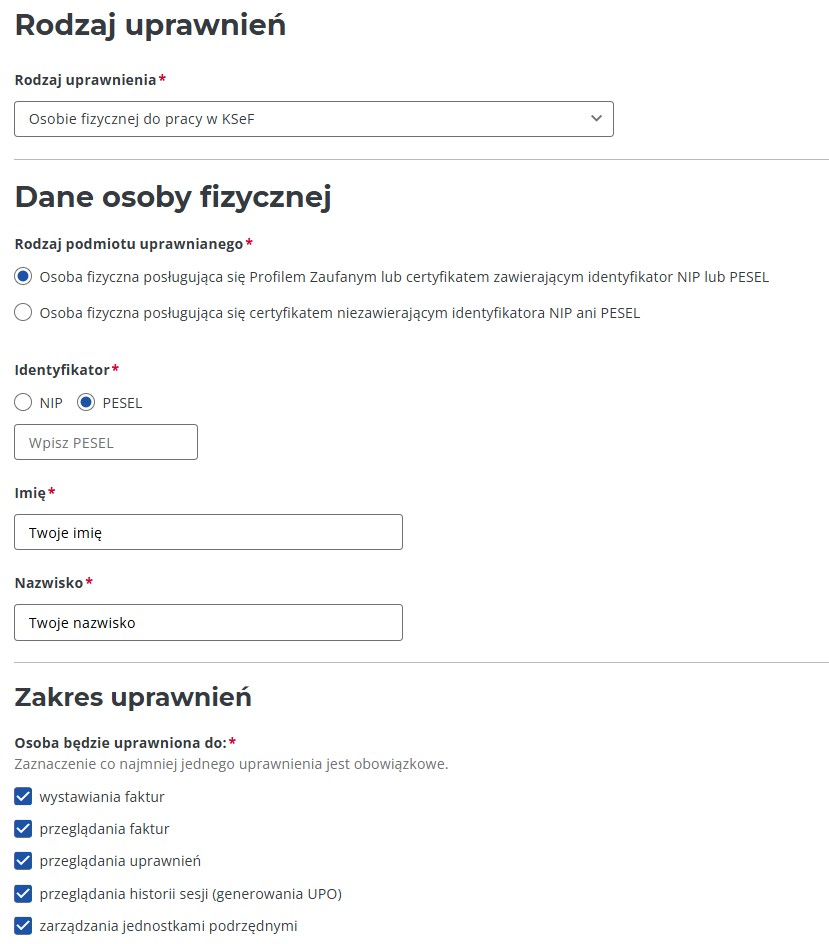829x944 pixels.
Task: Select the Profilem Zaufanym radio option
Action: click(x=23, y=277)
